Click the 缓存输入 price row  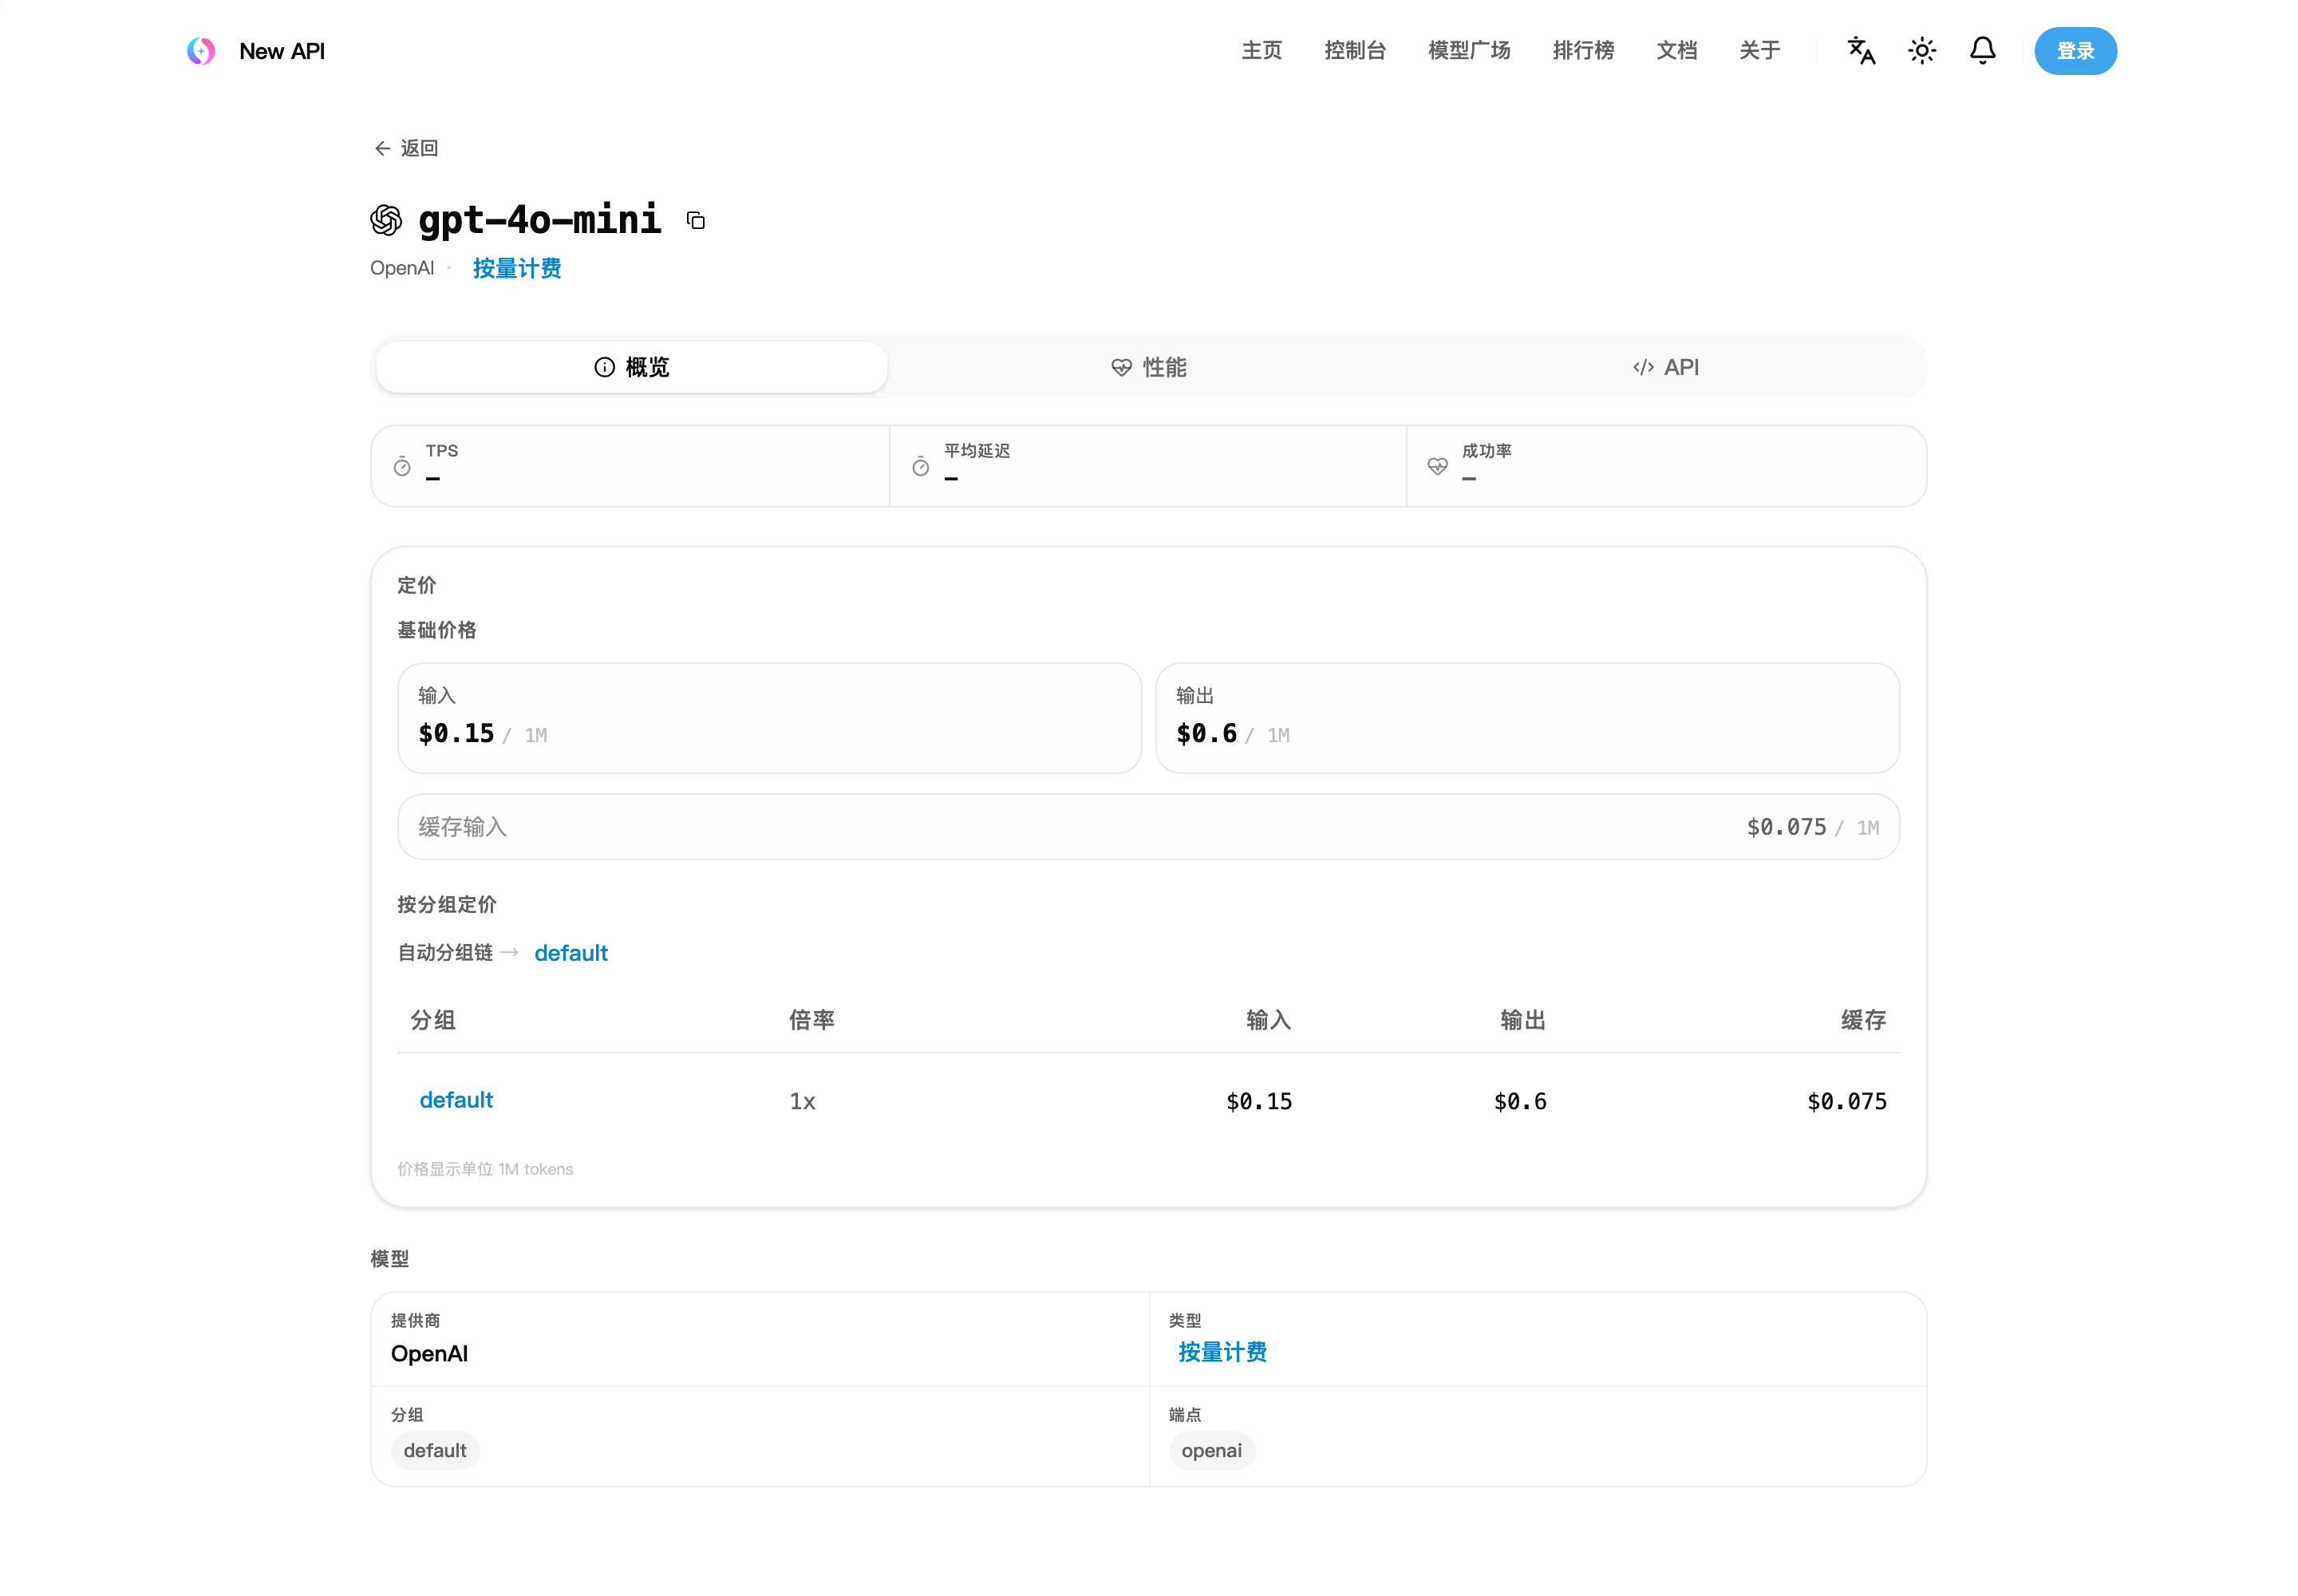1148,827
